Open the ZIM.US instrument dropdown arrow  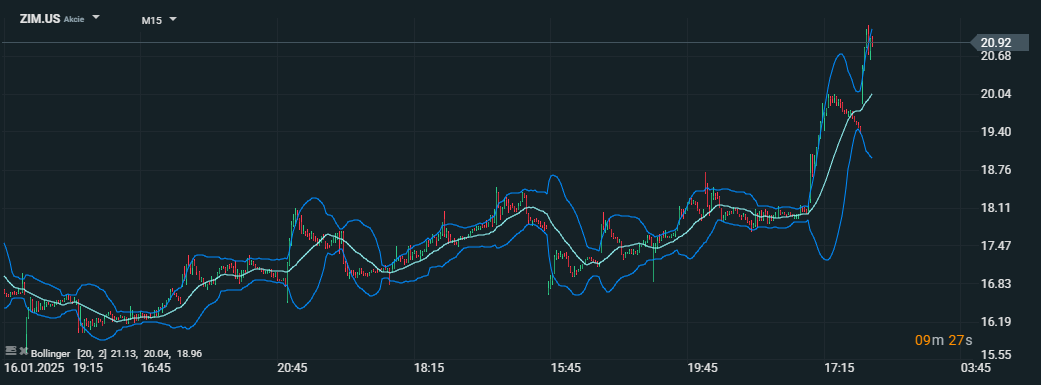pos(96,17)
